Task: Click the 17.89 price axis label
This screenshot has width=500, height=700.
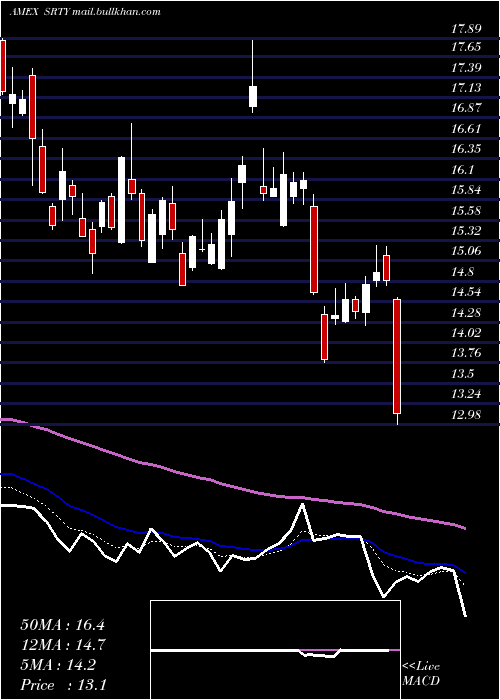Action: coord(466,29)
